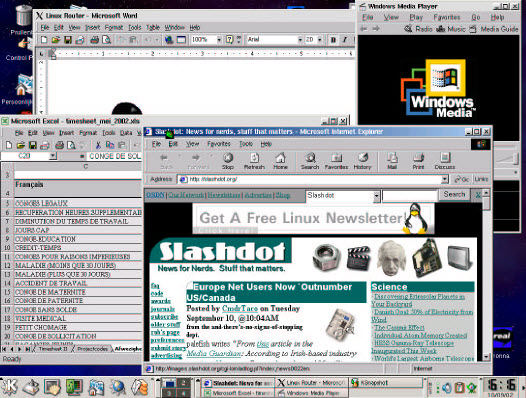Click the Refresh icon in browser toolbar
526x398 pixels.
pyautogui.click(x=254, y=161)
